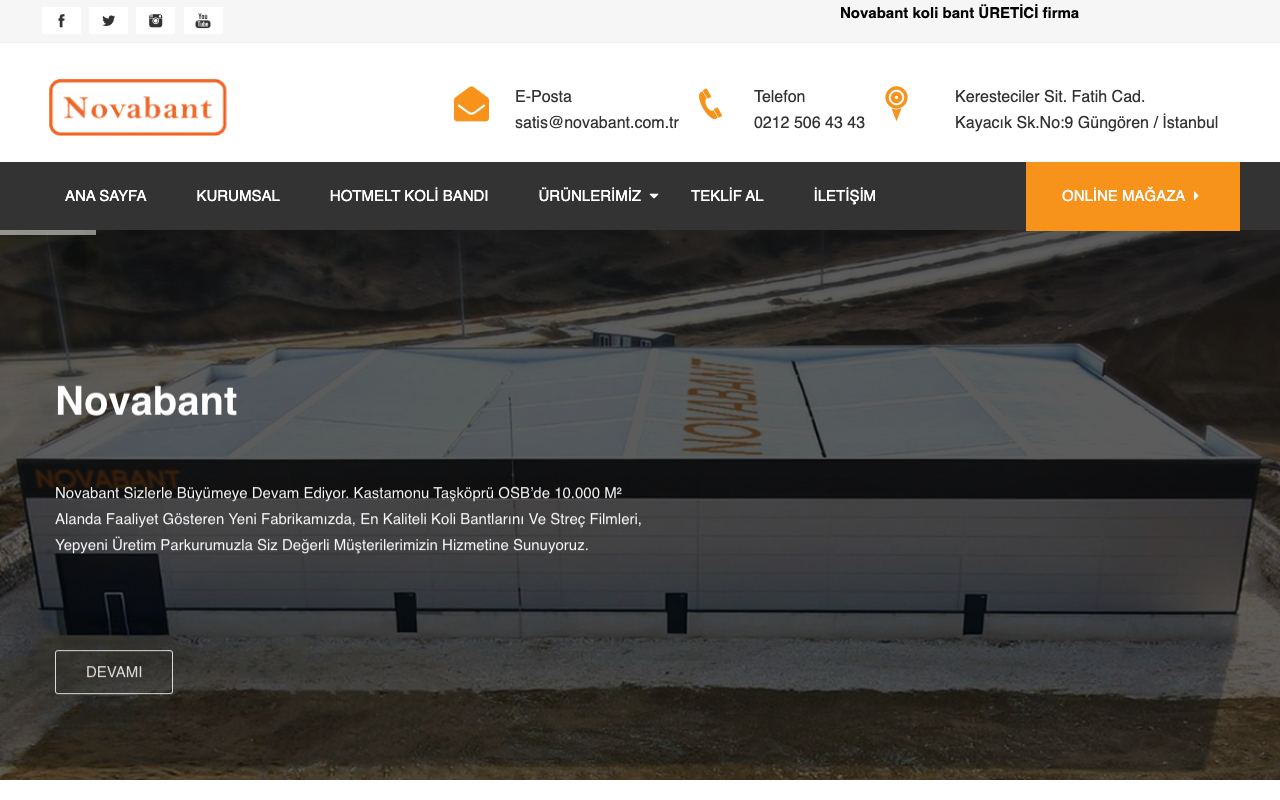
Task: Click the Novabant heading on the banner
Action: click(x=146, y=401)
